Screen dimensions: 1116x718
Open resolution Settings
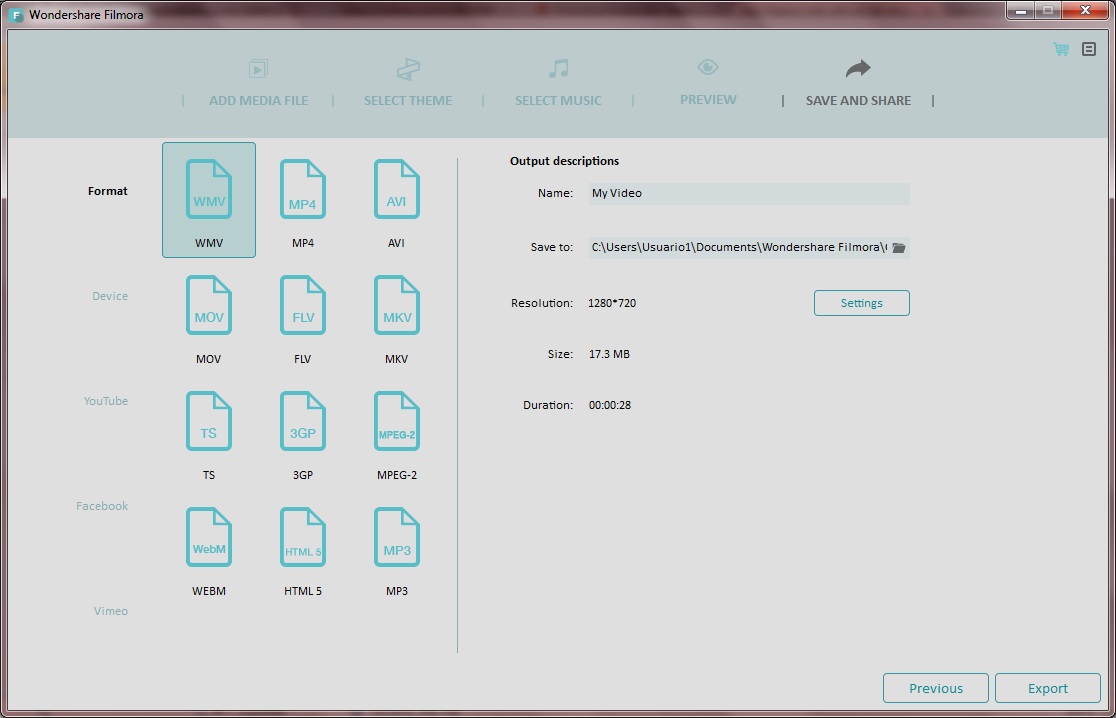pyautogui.click(x=861, y=302)
